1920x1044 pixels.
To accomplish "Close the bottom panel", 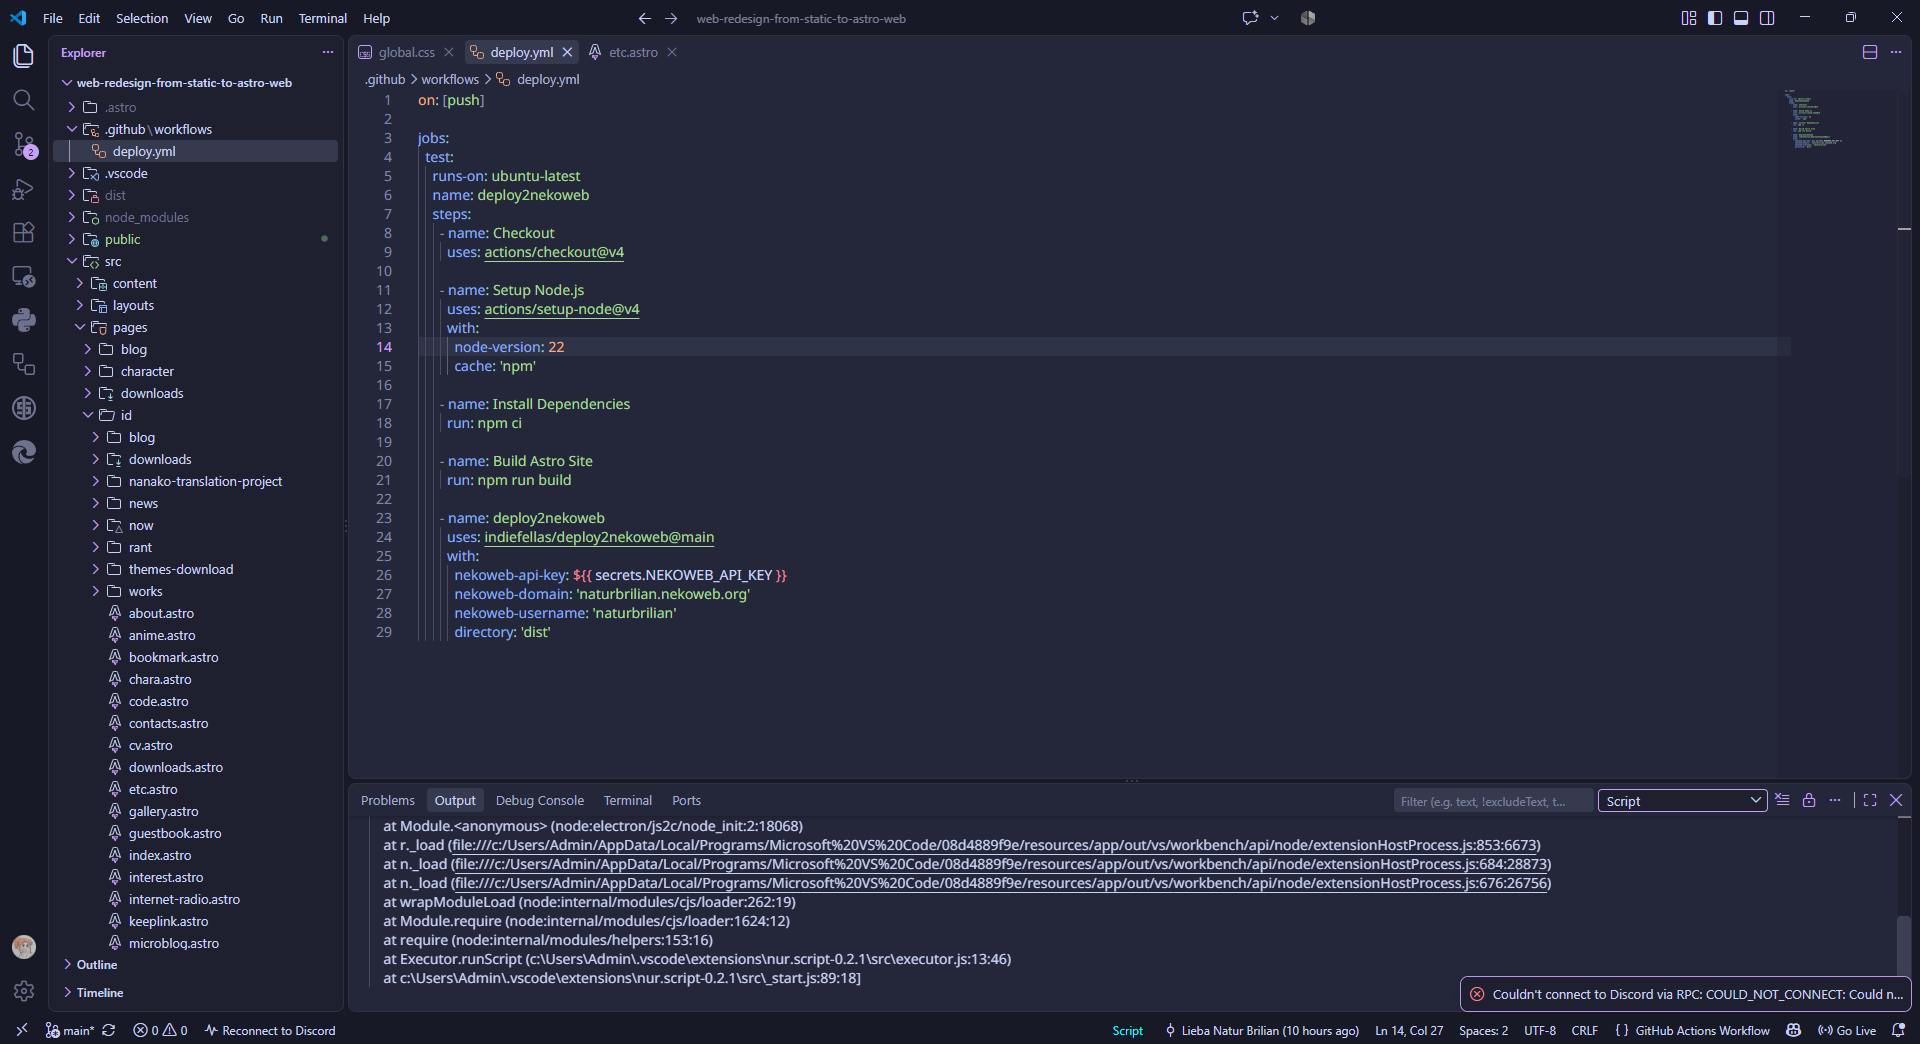I will [x=1896, y=800].
